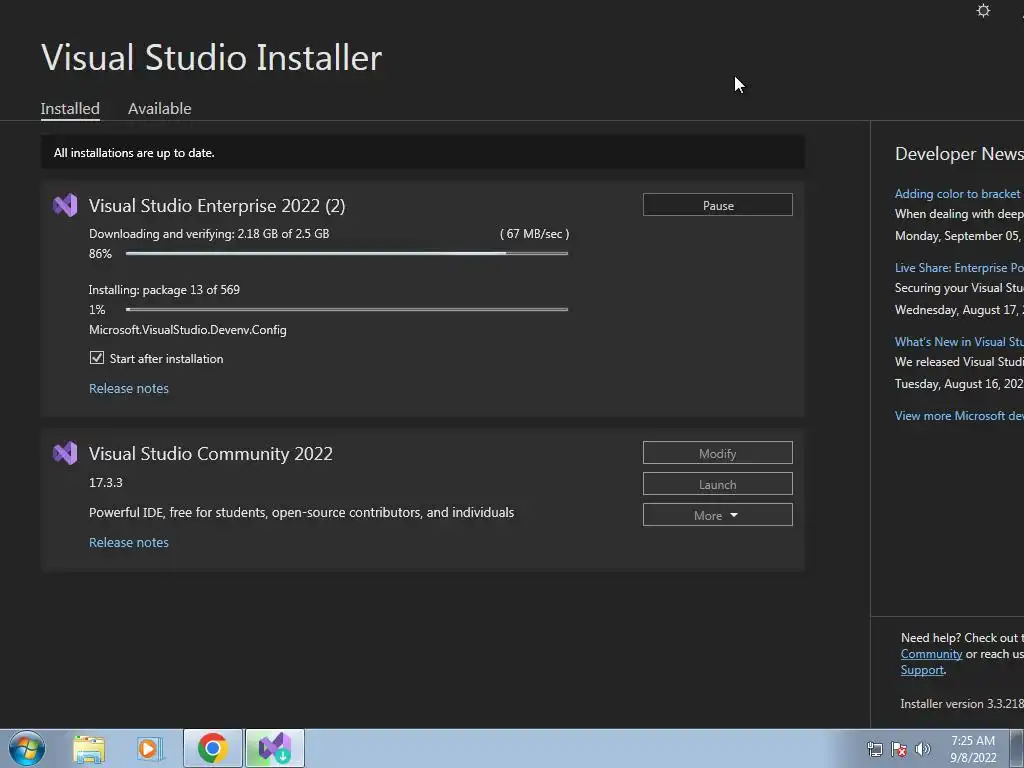The image size is (1024, 768).
Task: Open the Support link
Action: (922, 670)
